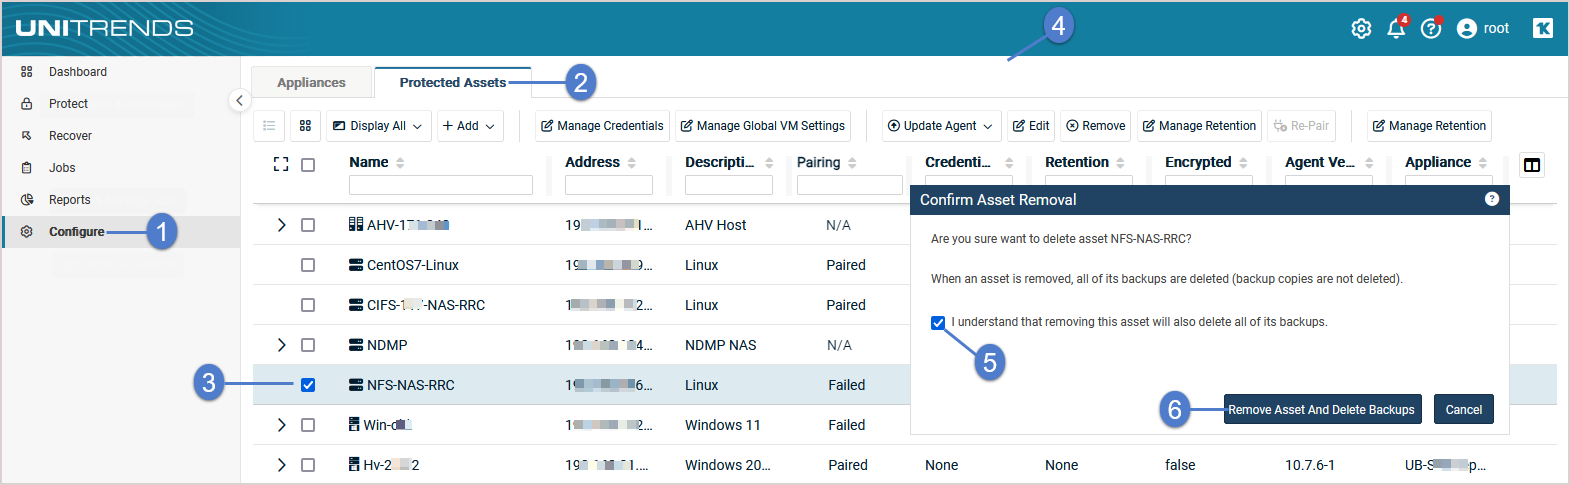Open the notifications bell icon
The width and height of the screenshot is (1570, 485).
click(x=1397, y=28)
